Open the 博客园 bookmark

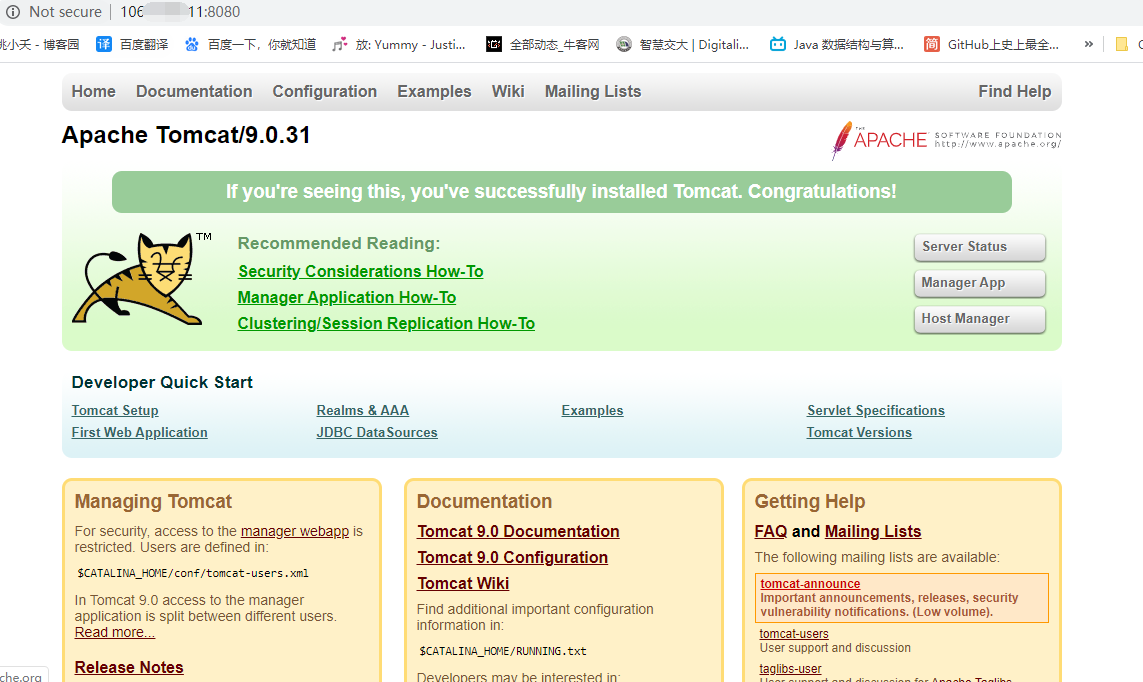point(40,44)
